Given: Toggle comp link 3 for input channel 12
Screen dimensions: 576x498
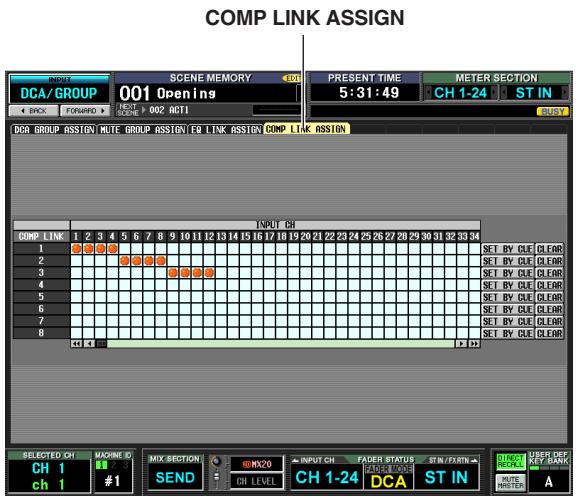Looking at the screenshot, I should click(x=209, y=273).
